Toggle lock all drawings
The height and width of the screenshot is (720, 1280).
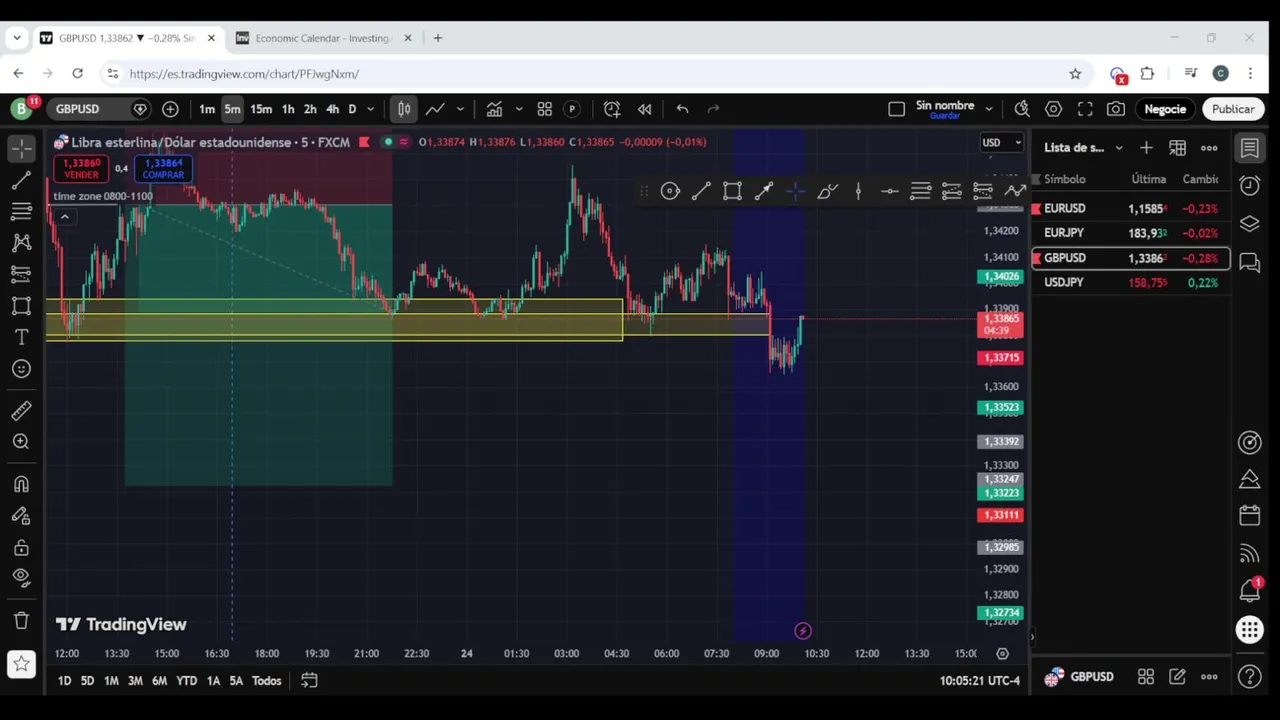[x=21, y=547]
